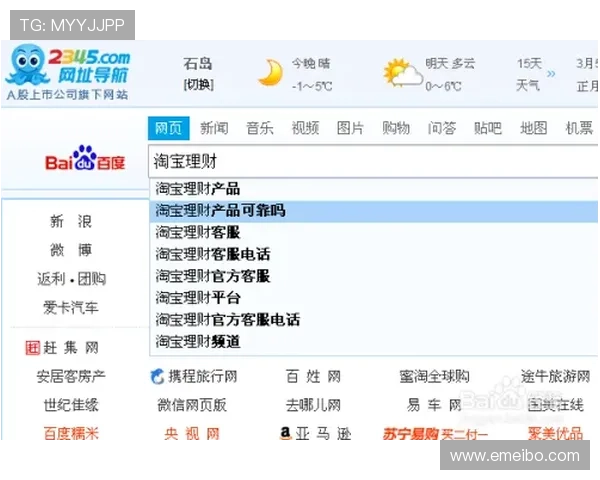Open the 世纪佳缘 link

click(71, 405)
